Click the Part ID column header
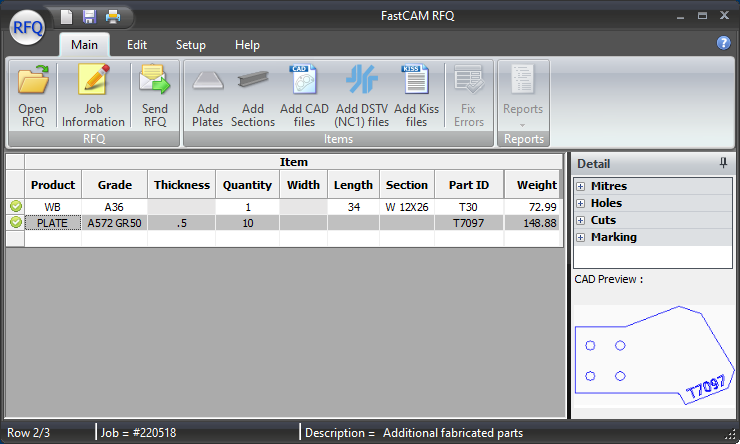 click(x=469, y=184)
